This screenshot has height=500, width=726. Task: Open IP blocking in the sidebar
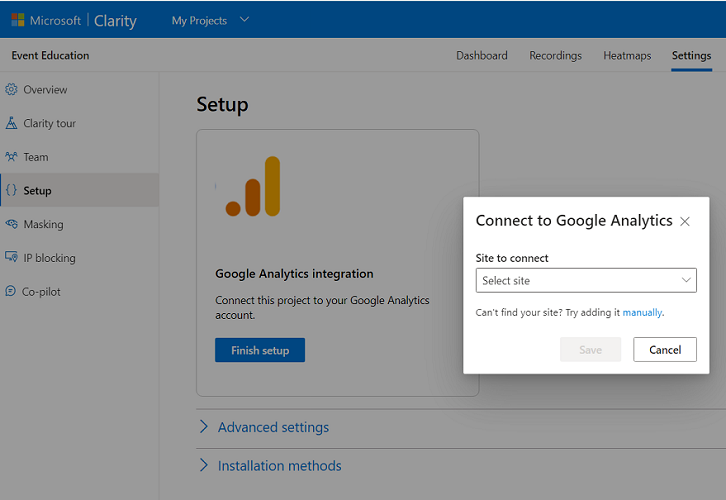click(80, 258)
